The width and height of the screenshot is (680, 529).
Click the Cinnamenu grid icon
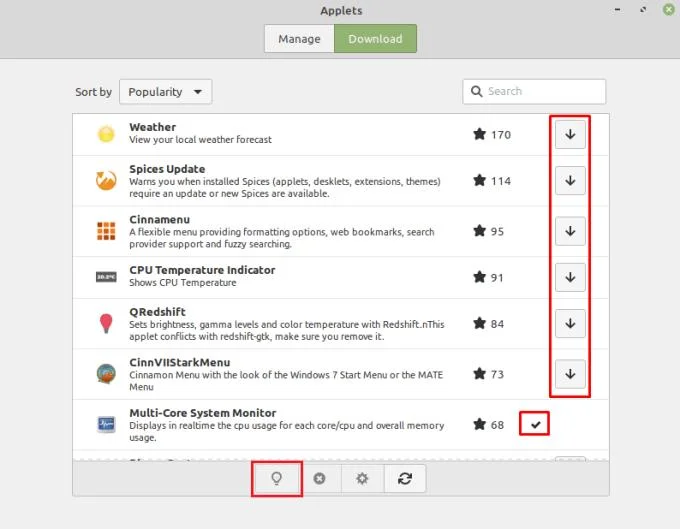106,231
